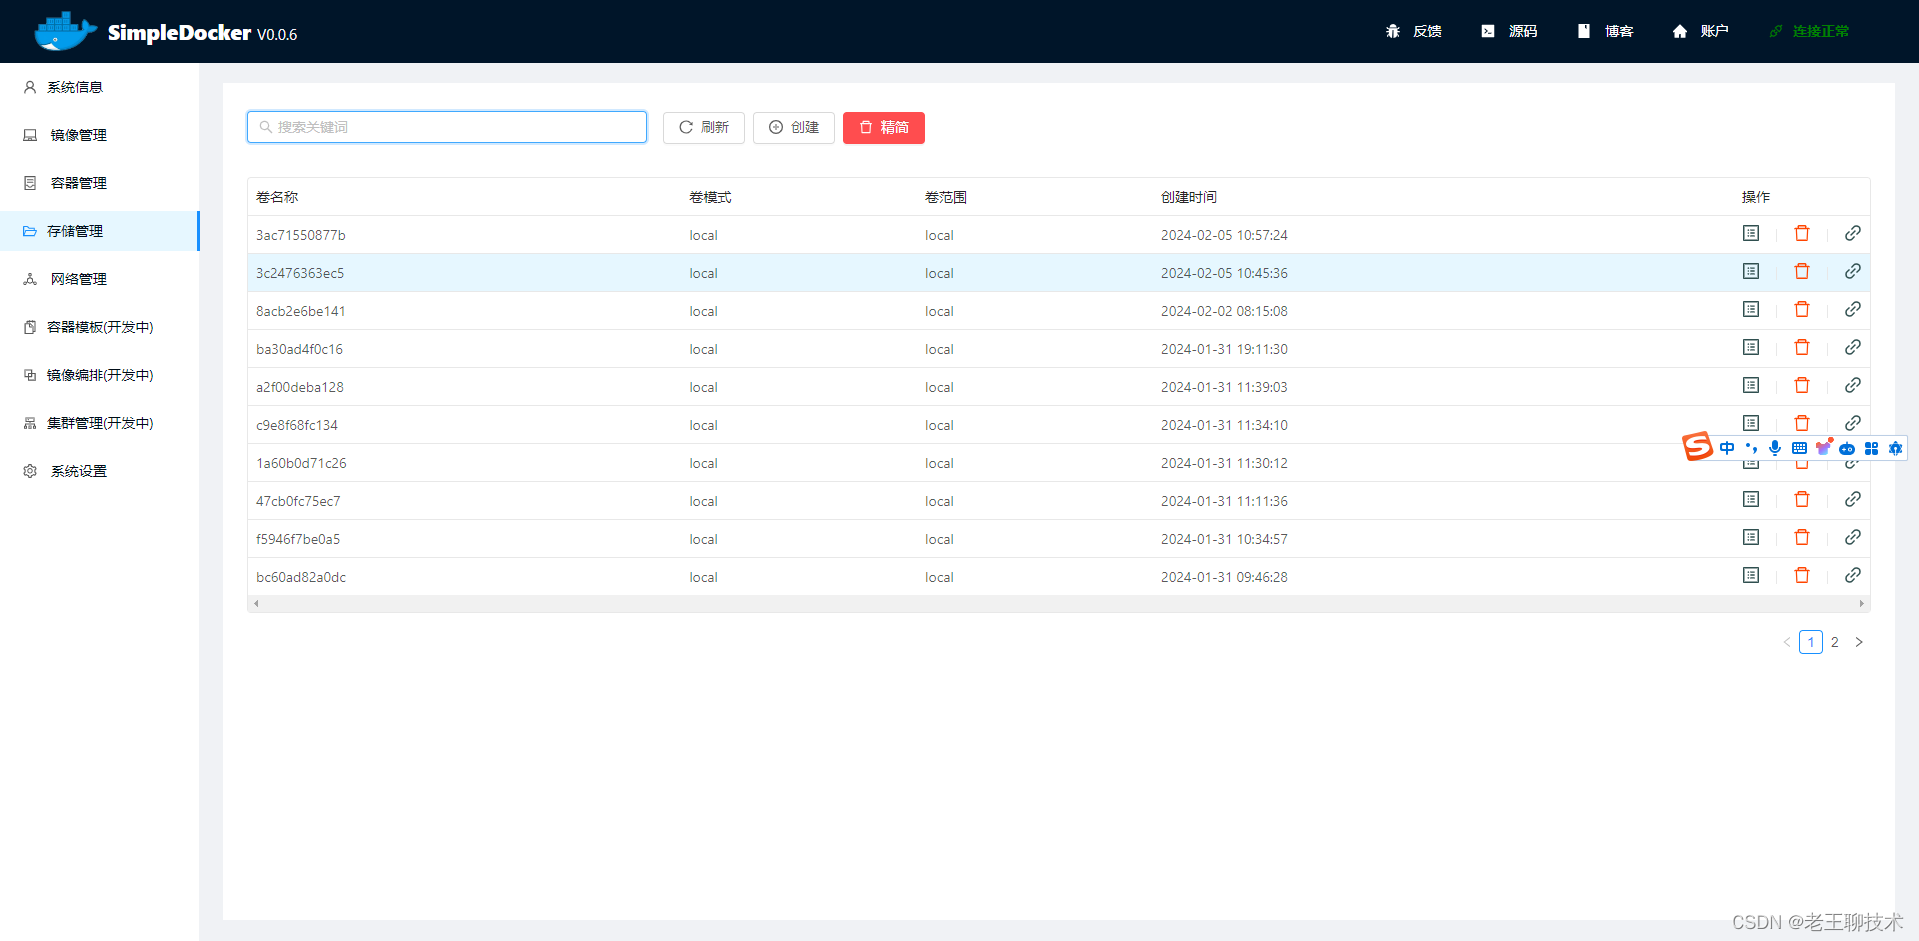Screen dimensions: 1919x941
Task: Click the 源码 source code icon
Action: (x=1487, y=31)
